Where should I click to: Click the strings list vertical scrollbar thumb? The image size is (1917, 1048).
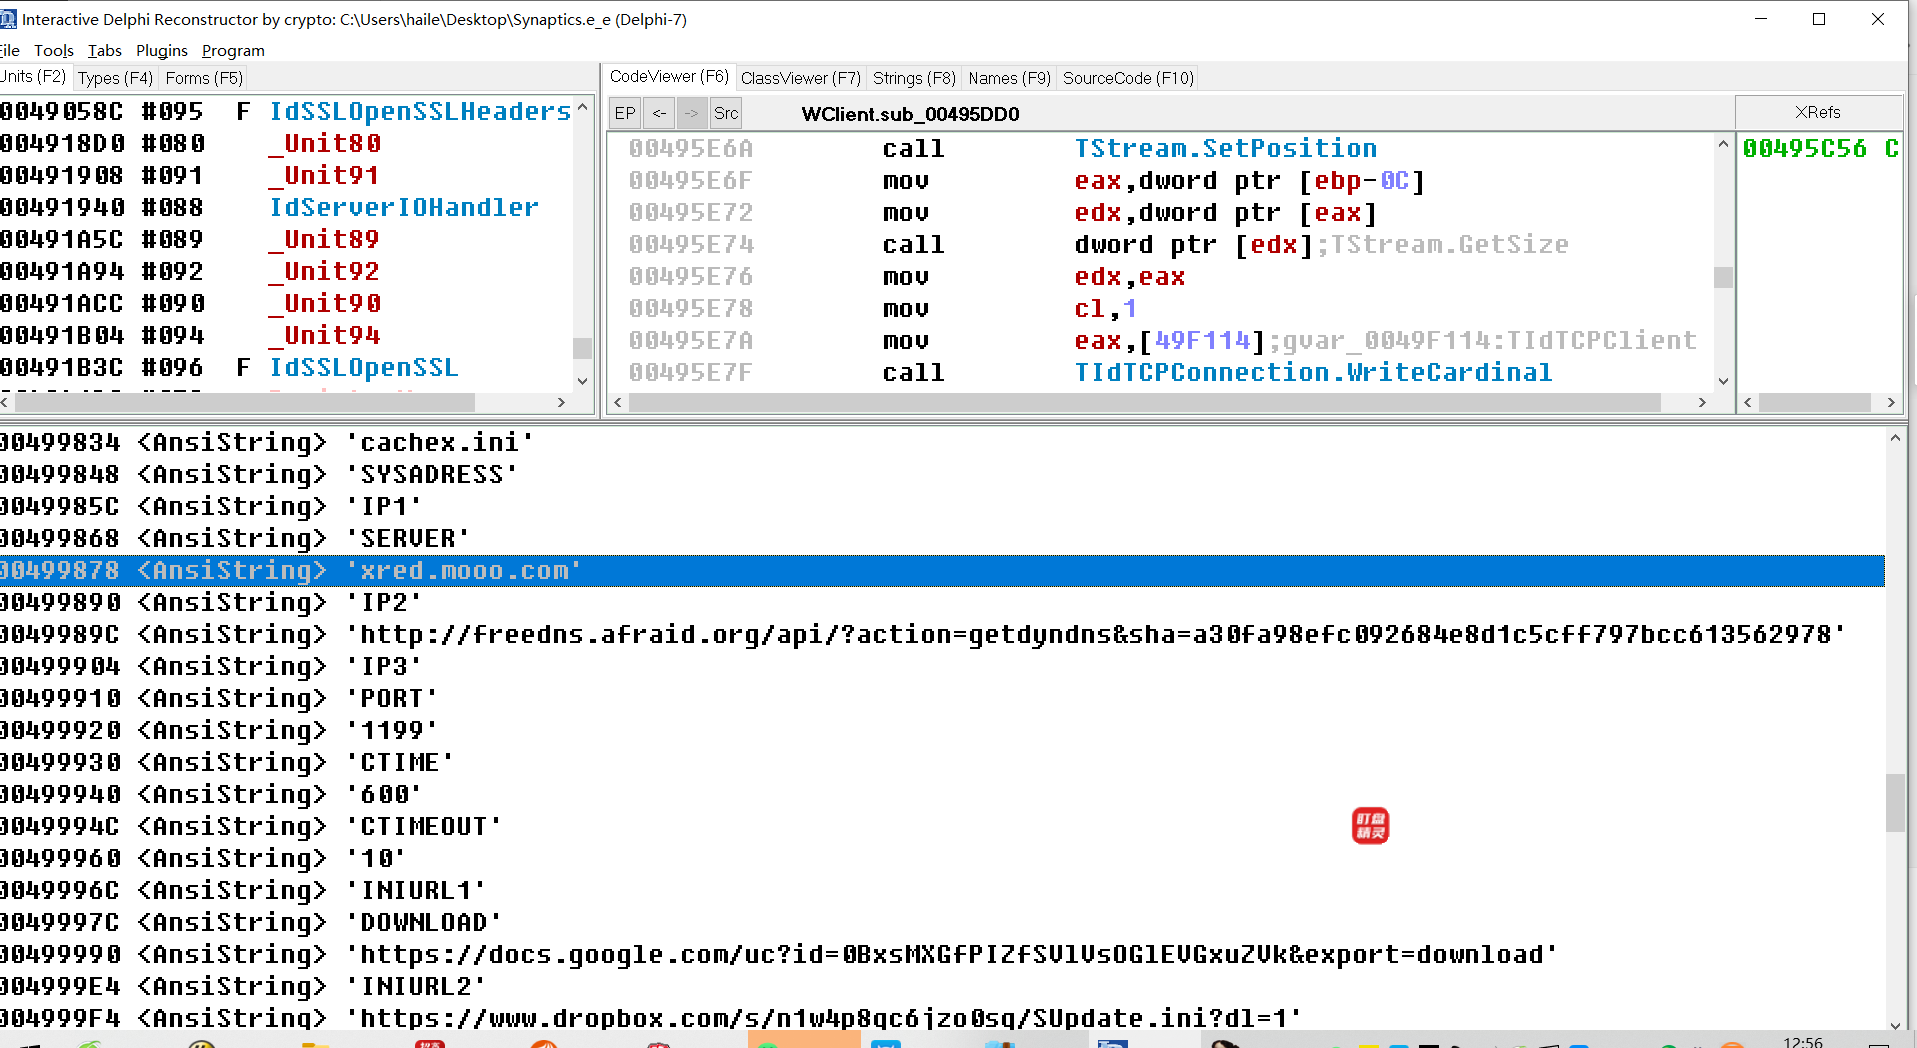pos(1895,803)
